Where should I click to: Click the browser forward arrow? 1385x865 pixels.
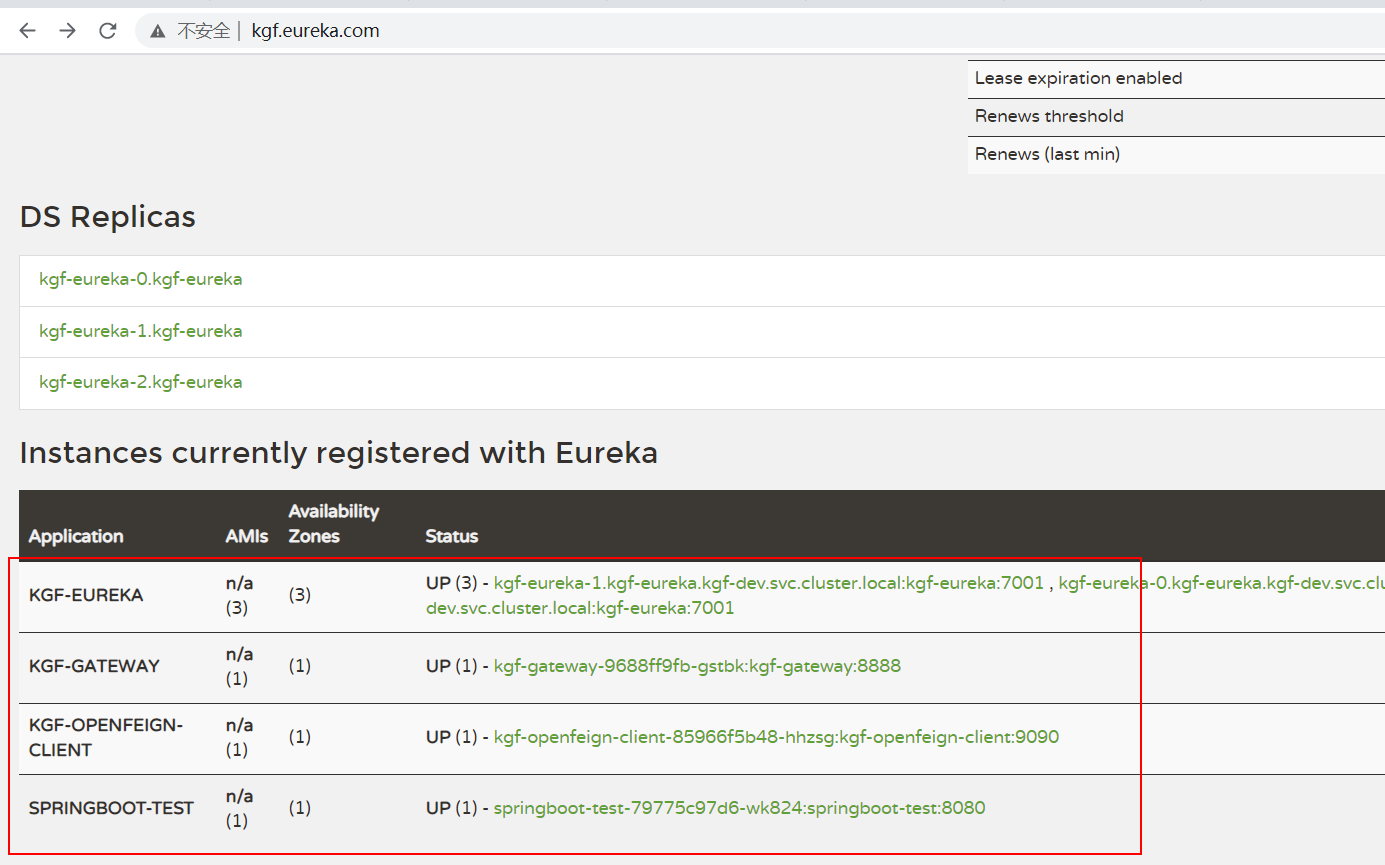[67, 31]
